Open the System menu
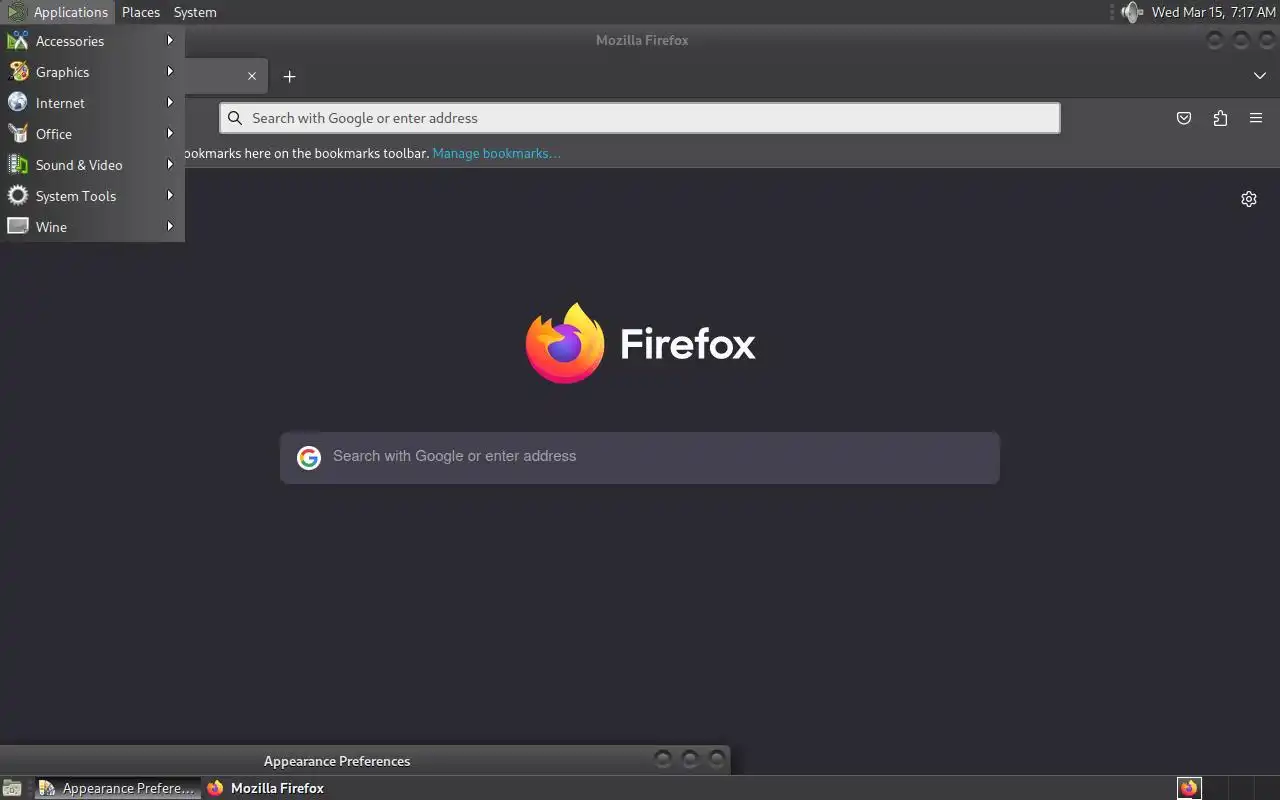Screen dimensions: 1280x800 (195, 12)
